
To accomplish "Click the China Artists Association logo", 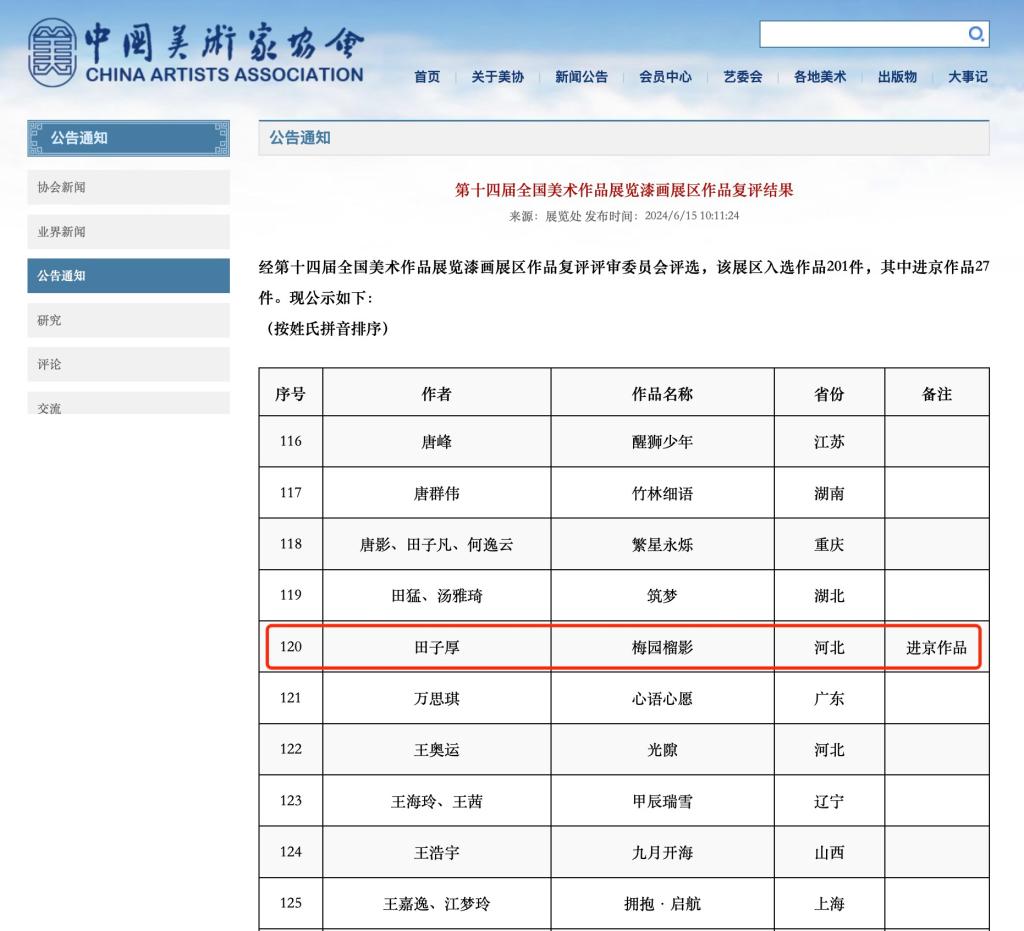I will click(195, 52).
